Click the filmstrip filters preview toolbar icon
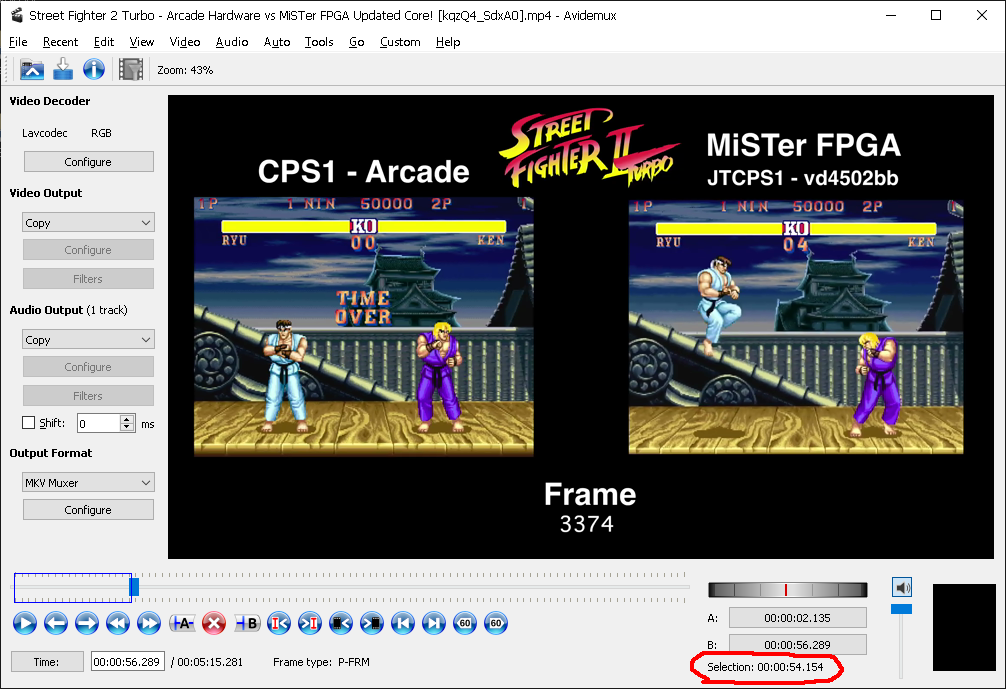This screenshot has height=689, width=1006. (x=131, y=69)
